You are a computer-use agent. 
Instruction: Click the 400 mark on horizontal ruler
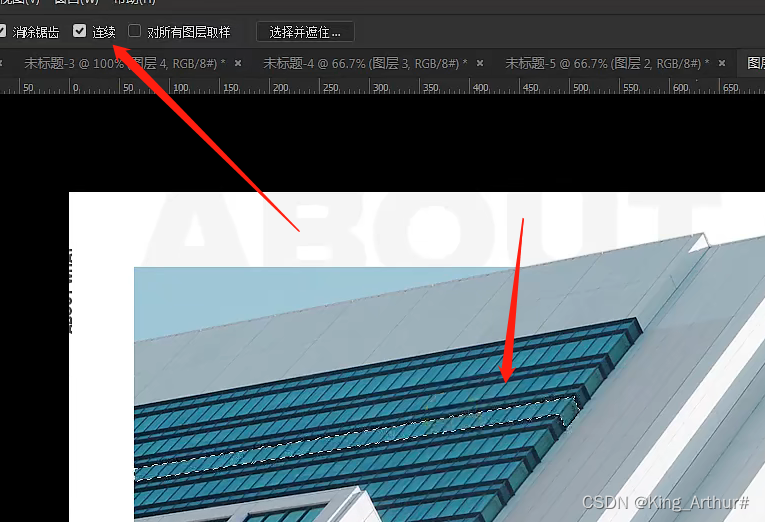(481, 88)
